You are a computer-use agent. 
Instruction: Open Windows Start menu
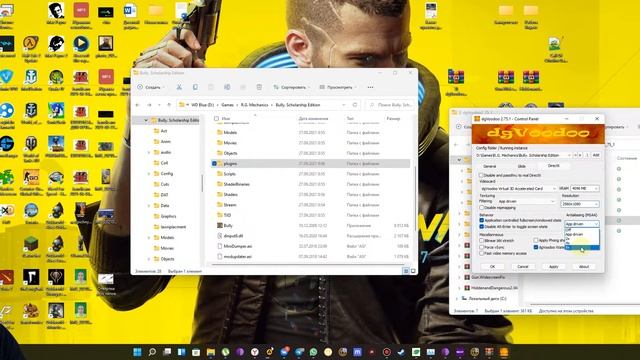tap(137, 352)
